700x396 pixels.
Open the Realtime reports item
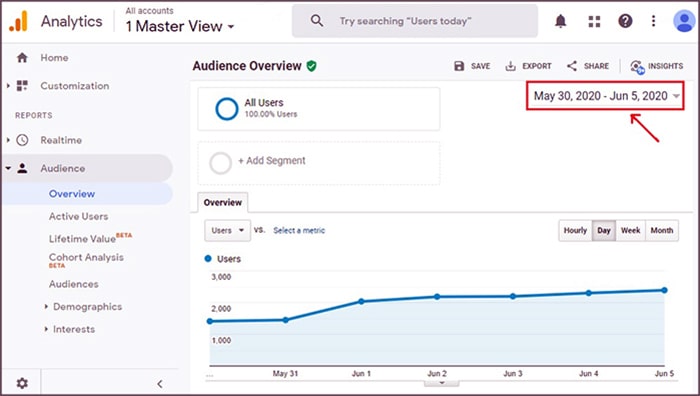(x=61, y=140)
